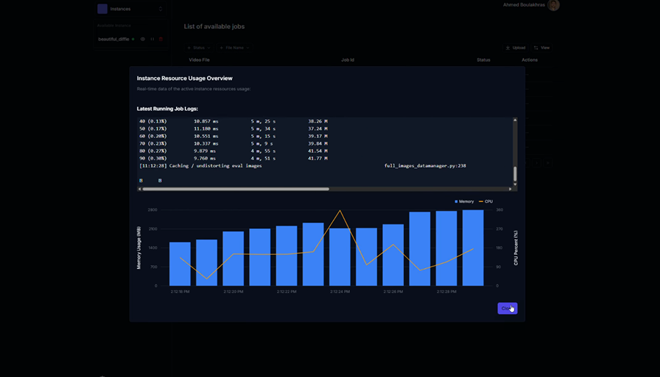
Task: Click the 700 value on memory axis
Action: (154, 267)
